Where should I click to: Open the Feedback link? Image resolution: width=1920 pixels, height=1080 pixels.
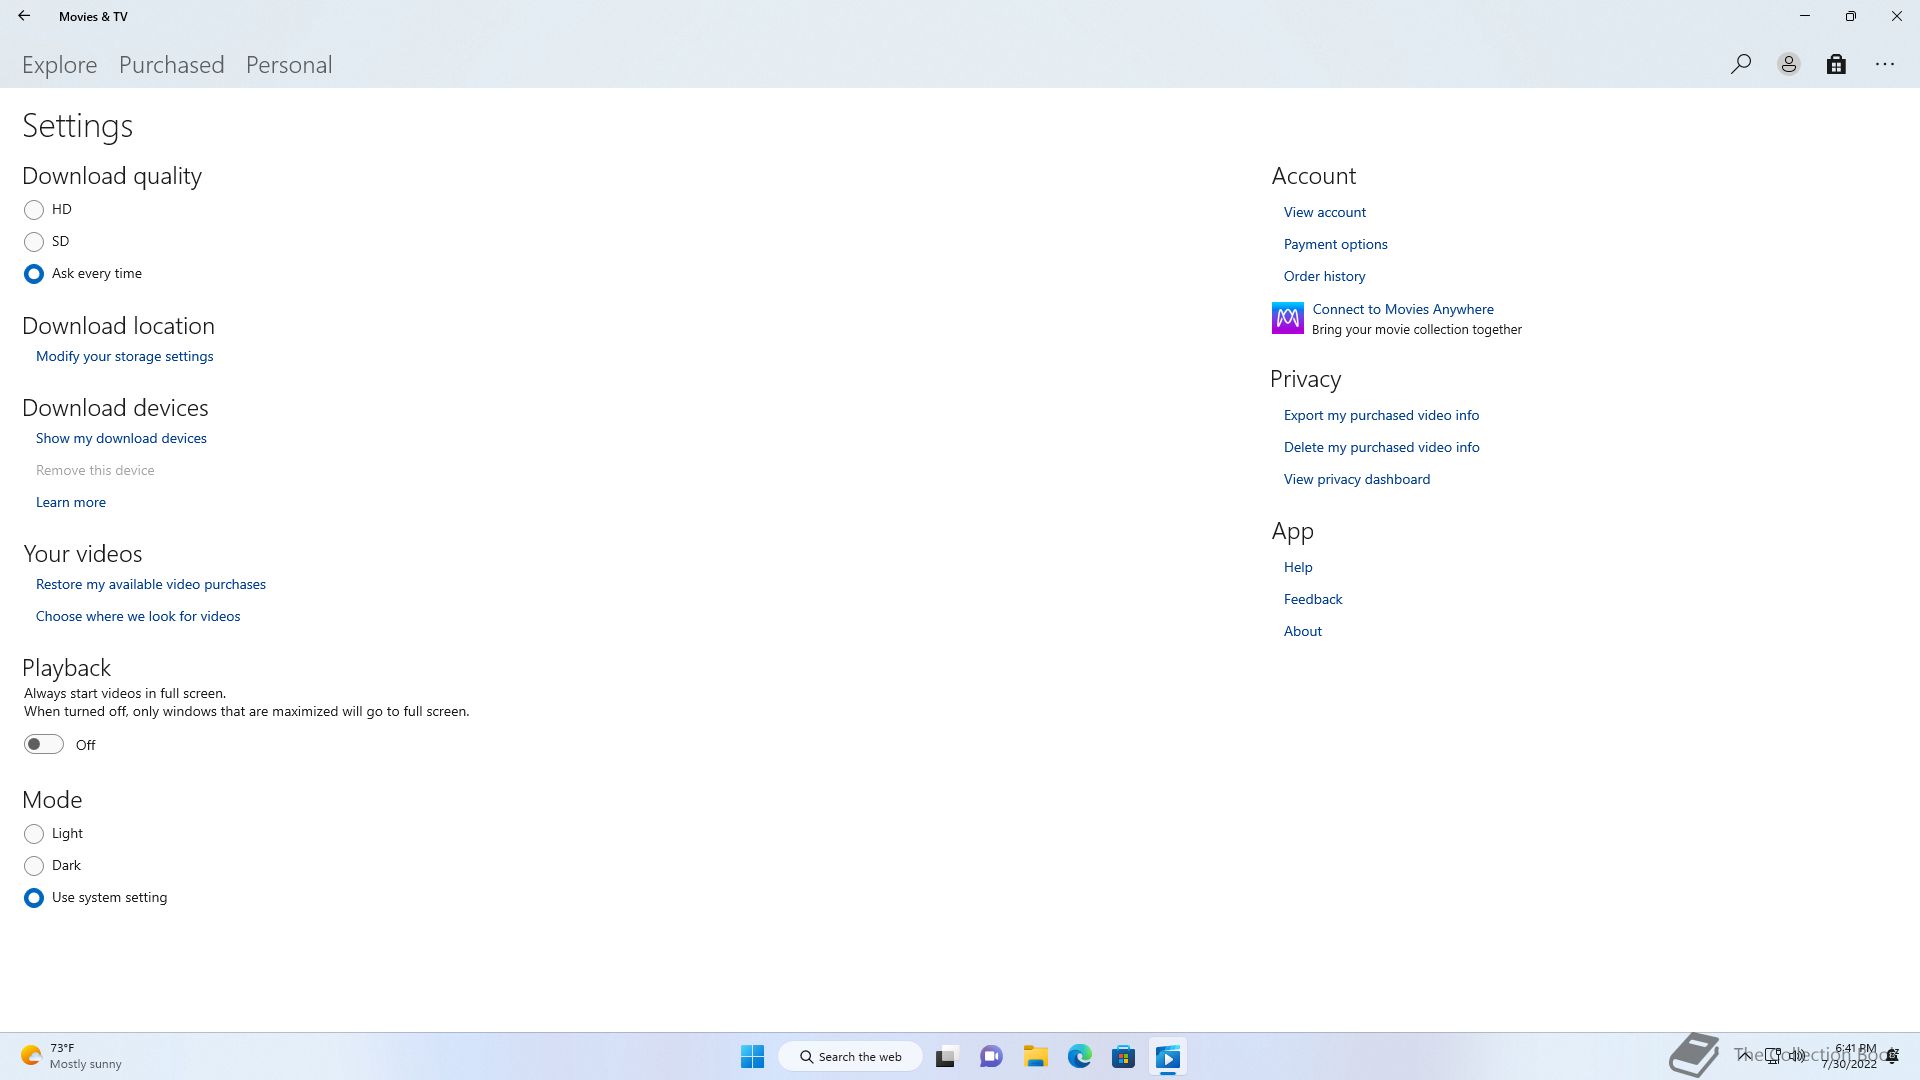1313,599
